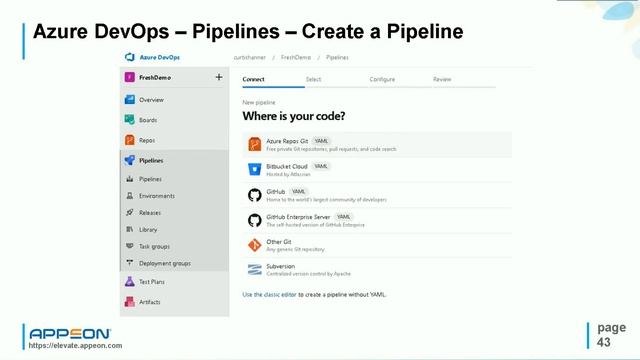Switch to the Select step tab

point(313,79)
